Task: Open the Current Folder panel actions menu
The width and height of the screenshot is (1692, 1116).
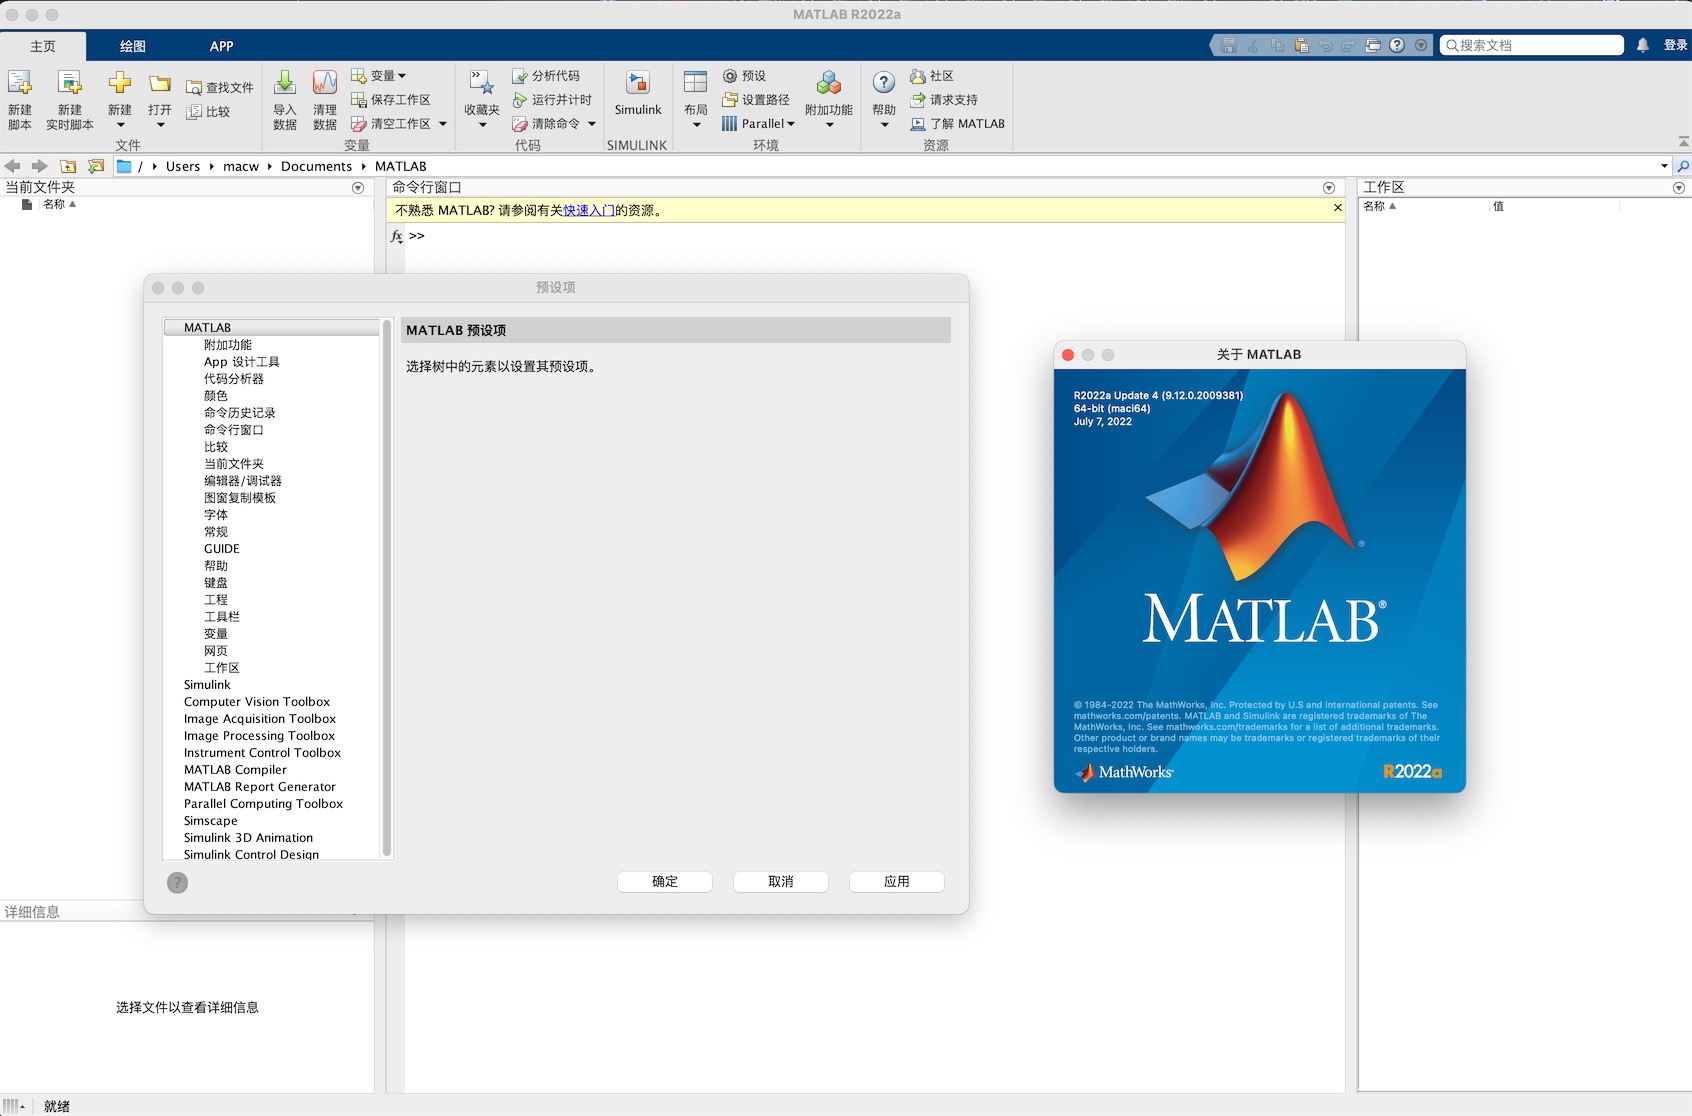Action: click(x=358, y=188)
